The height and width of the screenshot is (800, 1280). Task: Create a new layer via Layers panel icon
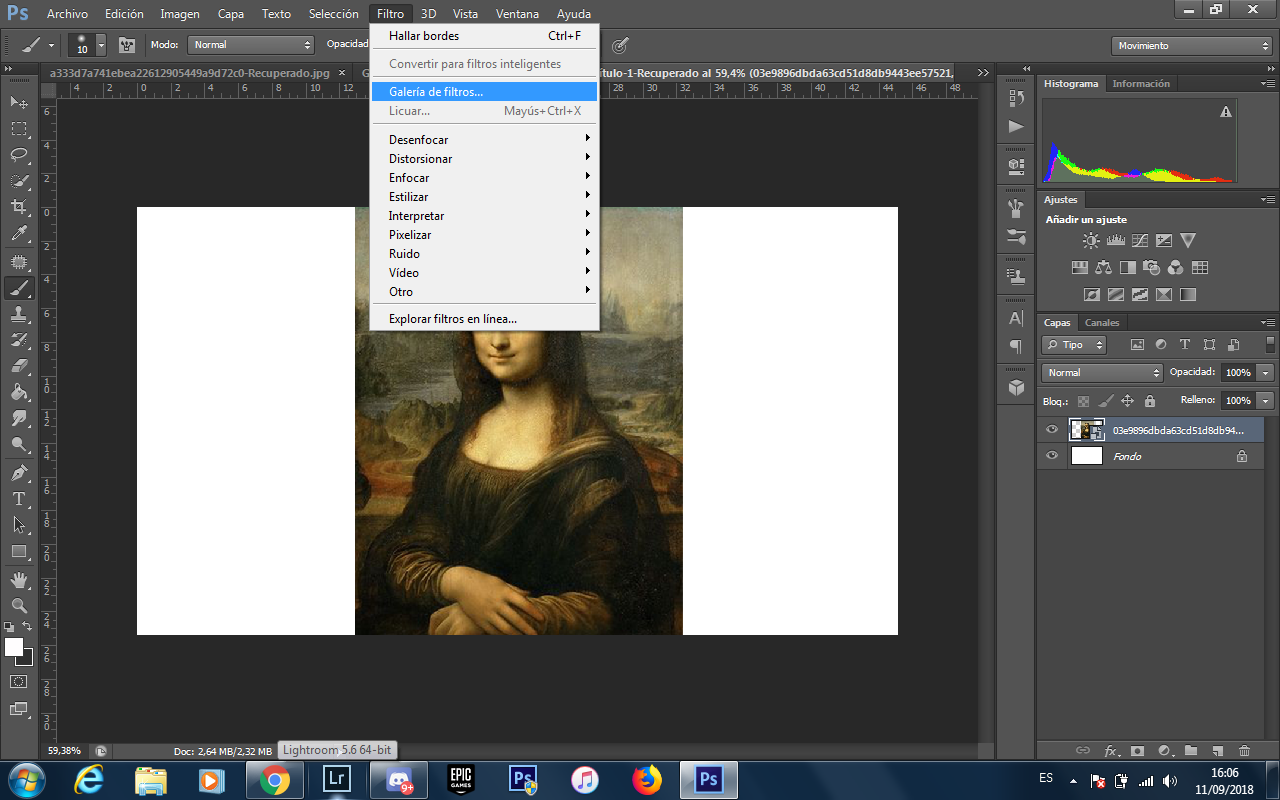pos(1217,750)
